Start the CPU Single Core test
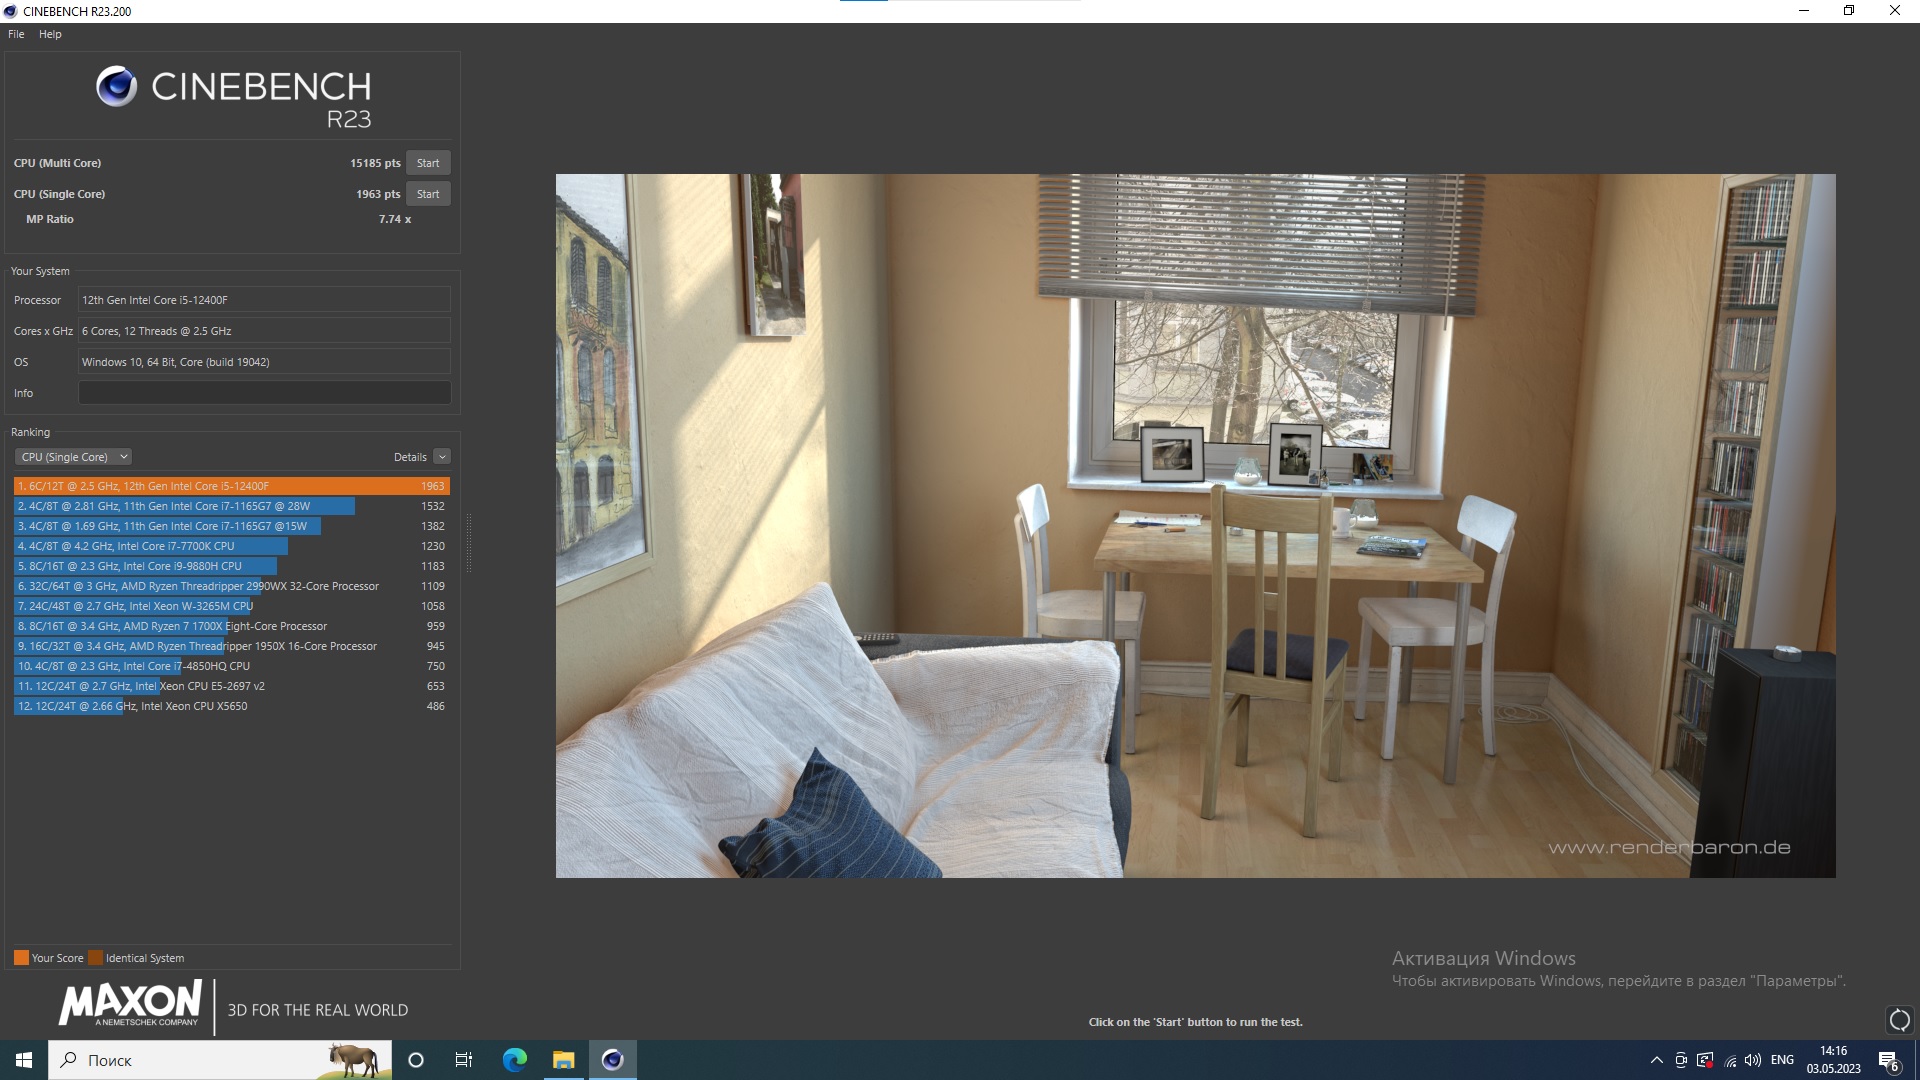This screenshot has height=1080, width=1920. [x=428, y=194]
